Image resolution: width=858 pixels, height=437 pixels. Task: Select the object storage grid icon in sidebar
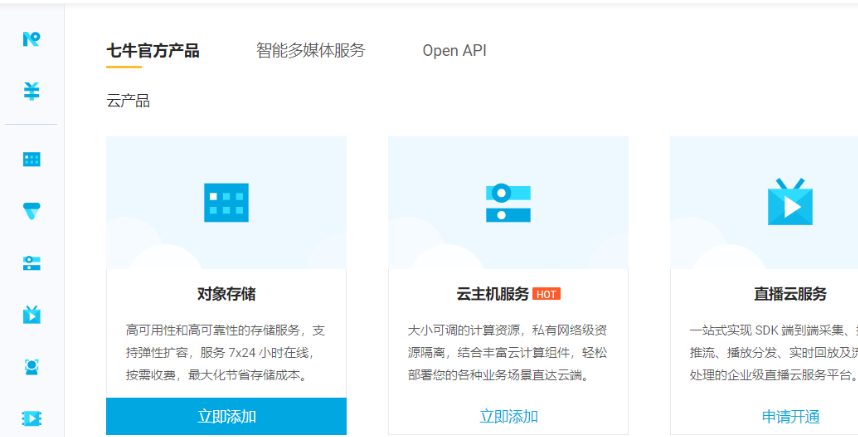(31, 159)
